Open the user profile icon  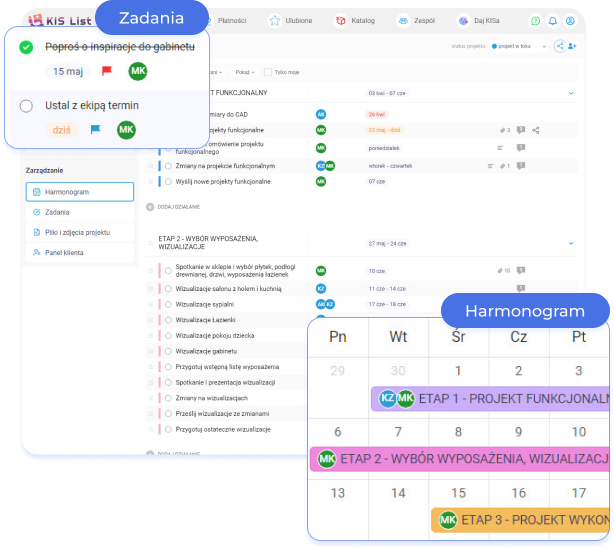(570, 20)
